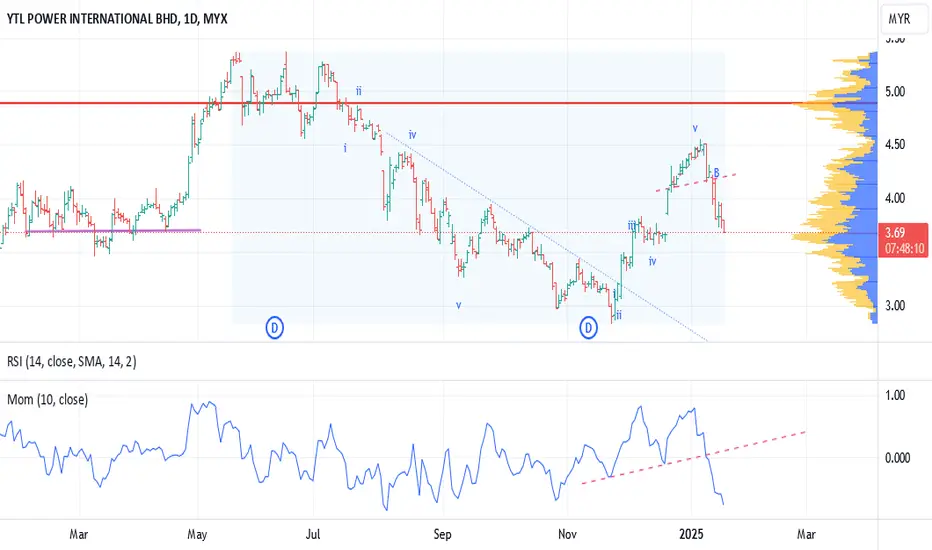Click the 0.000 momentum axis label
The width and height of the screenshot is (932, 550).
tap(898, 458)
